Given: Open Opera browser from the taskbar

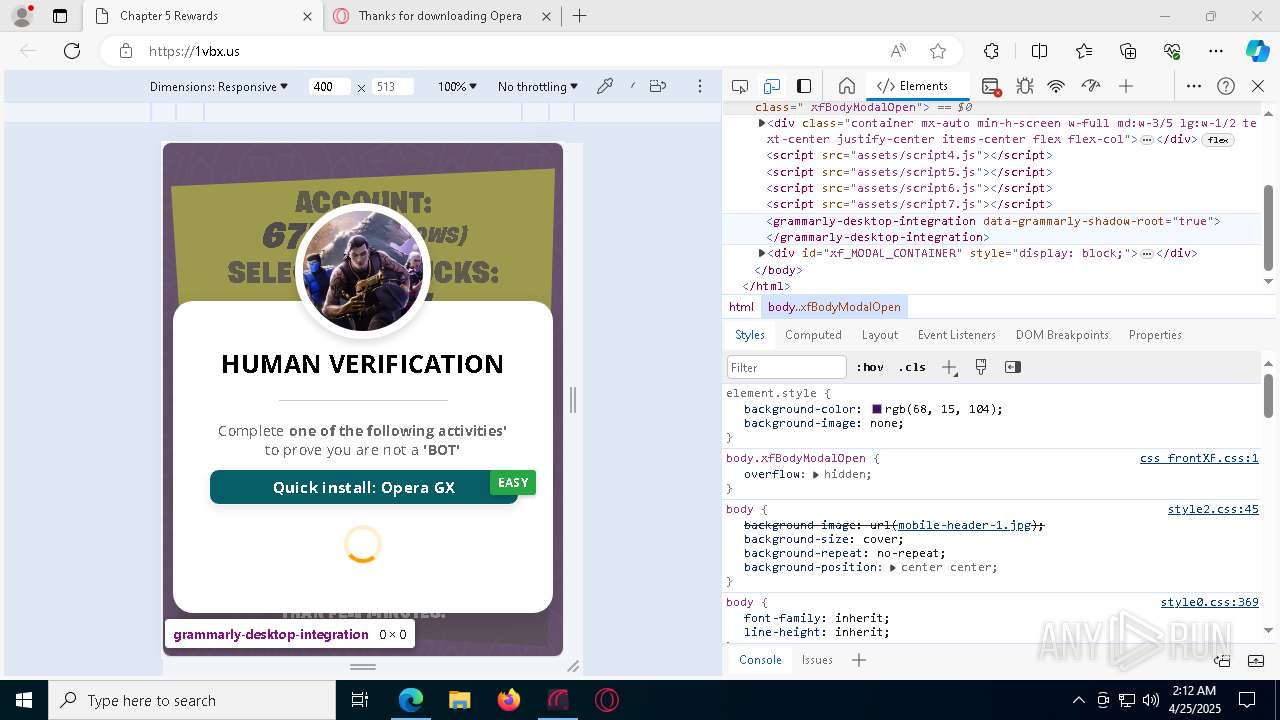Looking at the screenshot, I should click(x=606, y=700).
